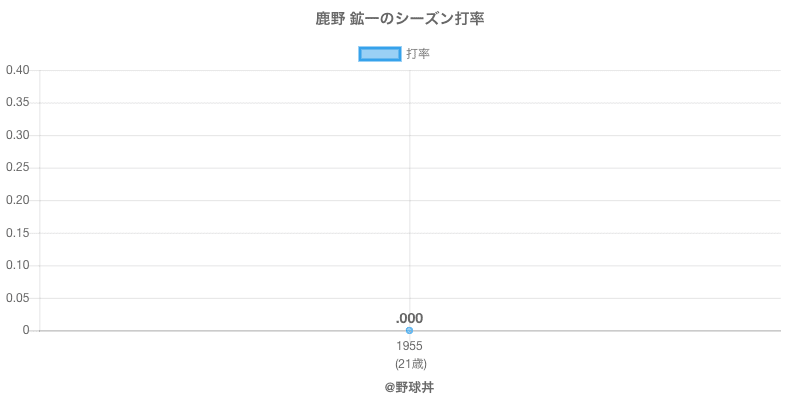
Task: Click the 1955 x-axis year label
Action: [410, 346]
